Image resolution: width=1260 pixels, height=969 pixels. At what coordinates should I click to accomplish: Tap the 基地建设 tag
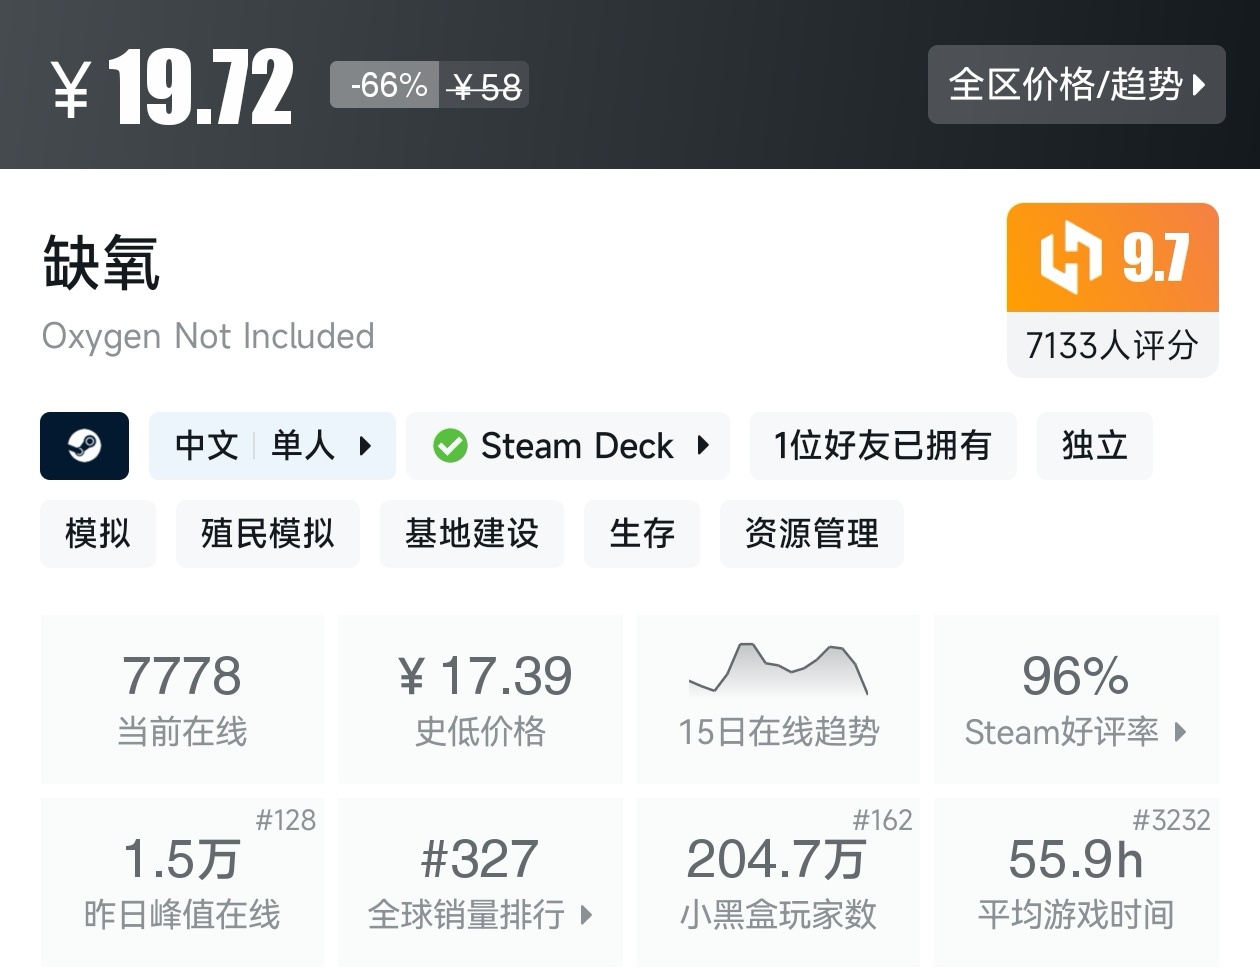point(471,534)
